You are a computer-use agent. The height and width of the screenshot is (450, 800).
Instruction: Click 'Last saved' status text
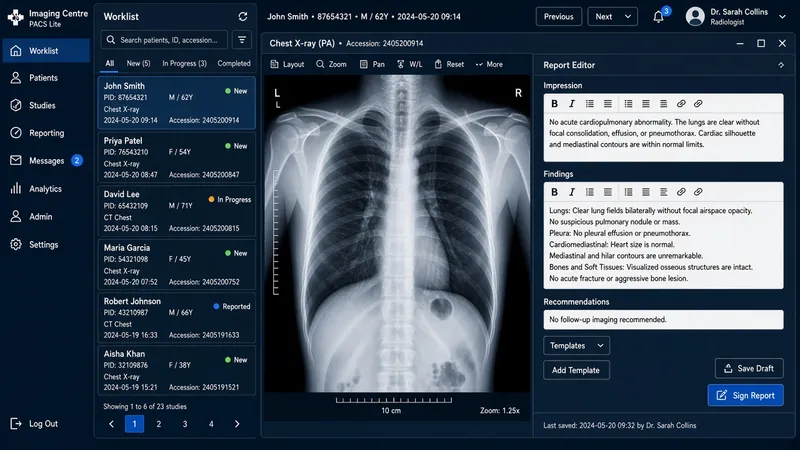point(619,425)
